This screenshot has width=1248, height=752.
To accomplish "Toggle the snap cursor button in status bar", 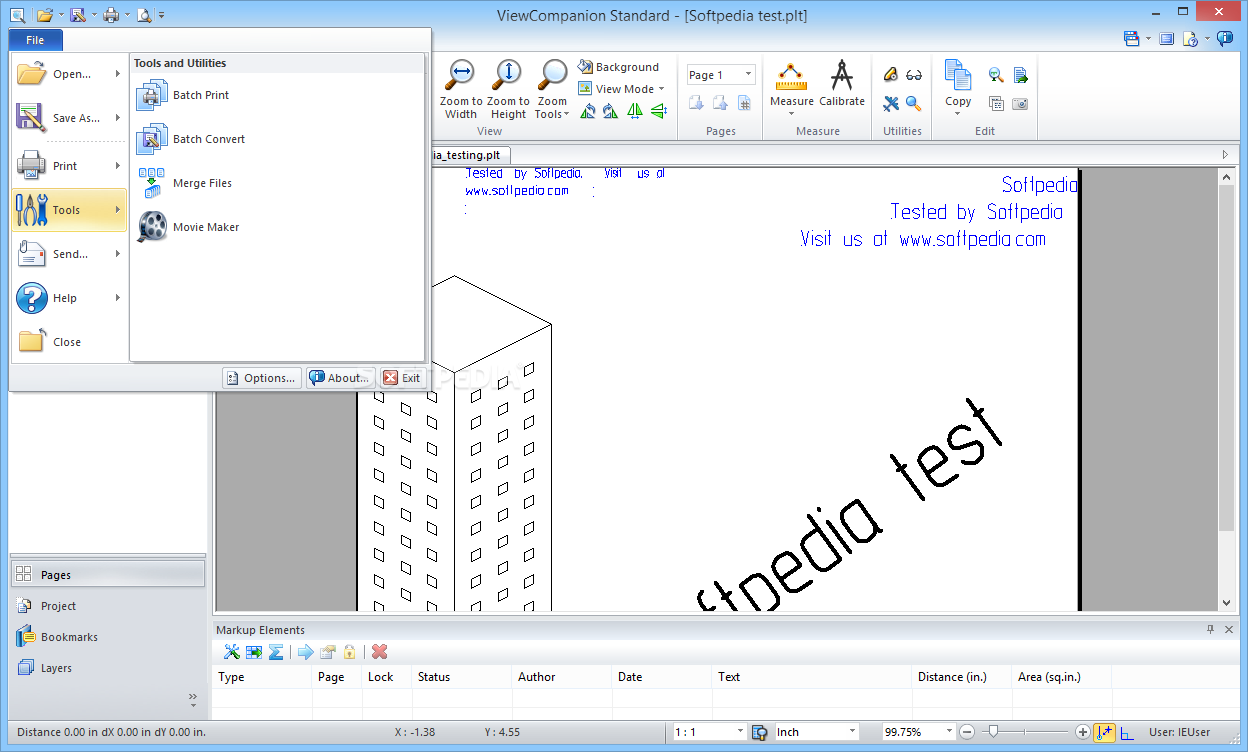I will point(1104,732).
